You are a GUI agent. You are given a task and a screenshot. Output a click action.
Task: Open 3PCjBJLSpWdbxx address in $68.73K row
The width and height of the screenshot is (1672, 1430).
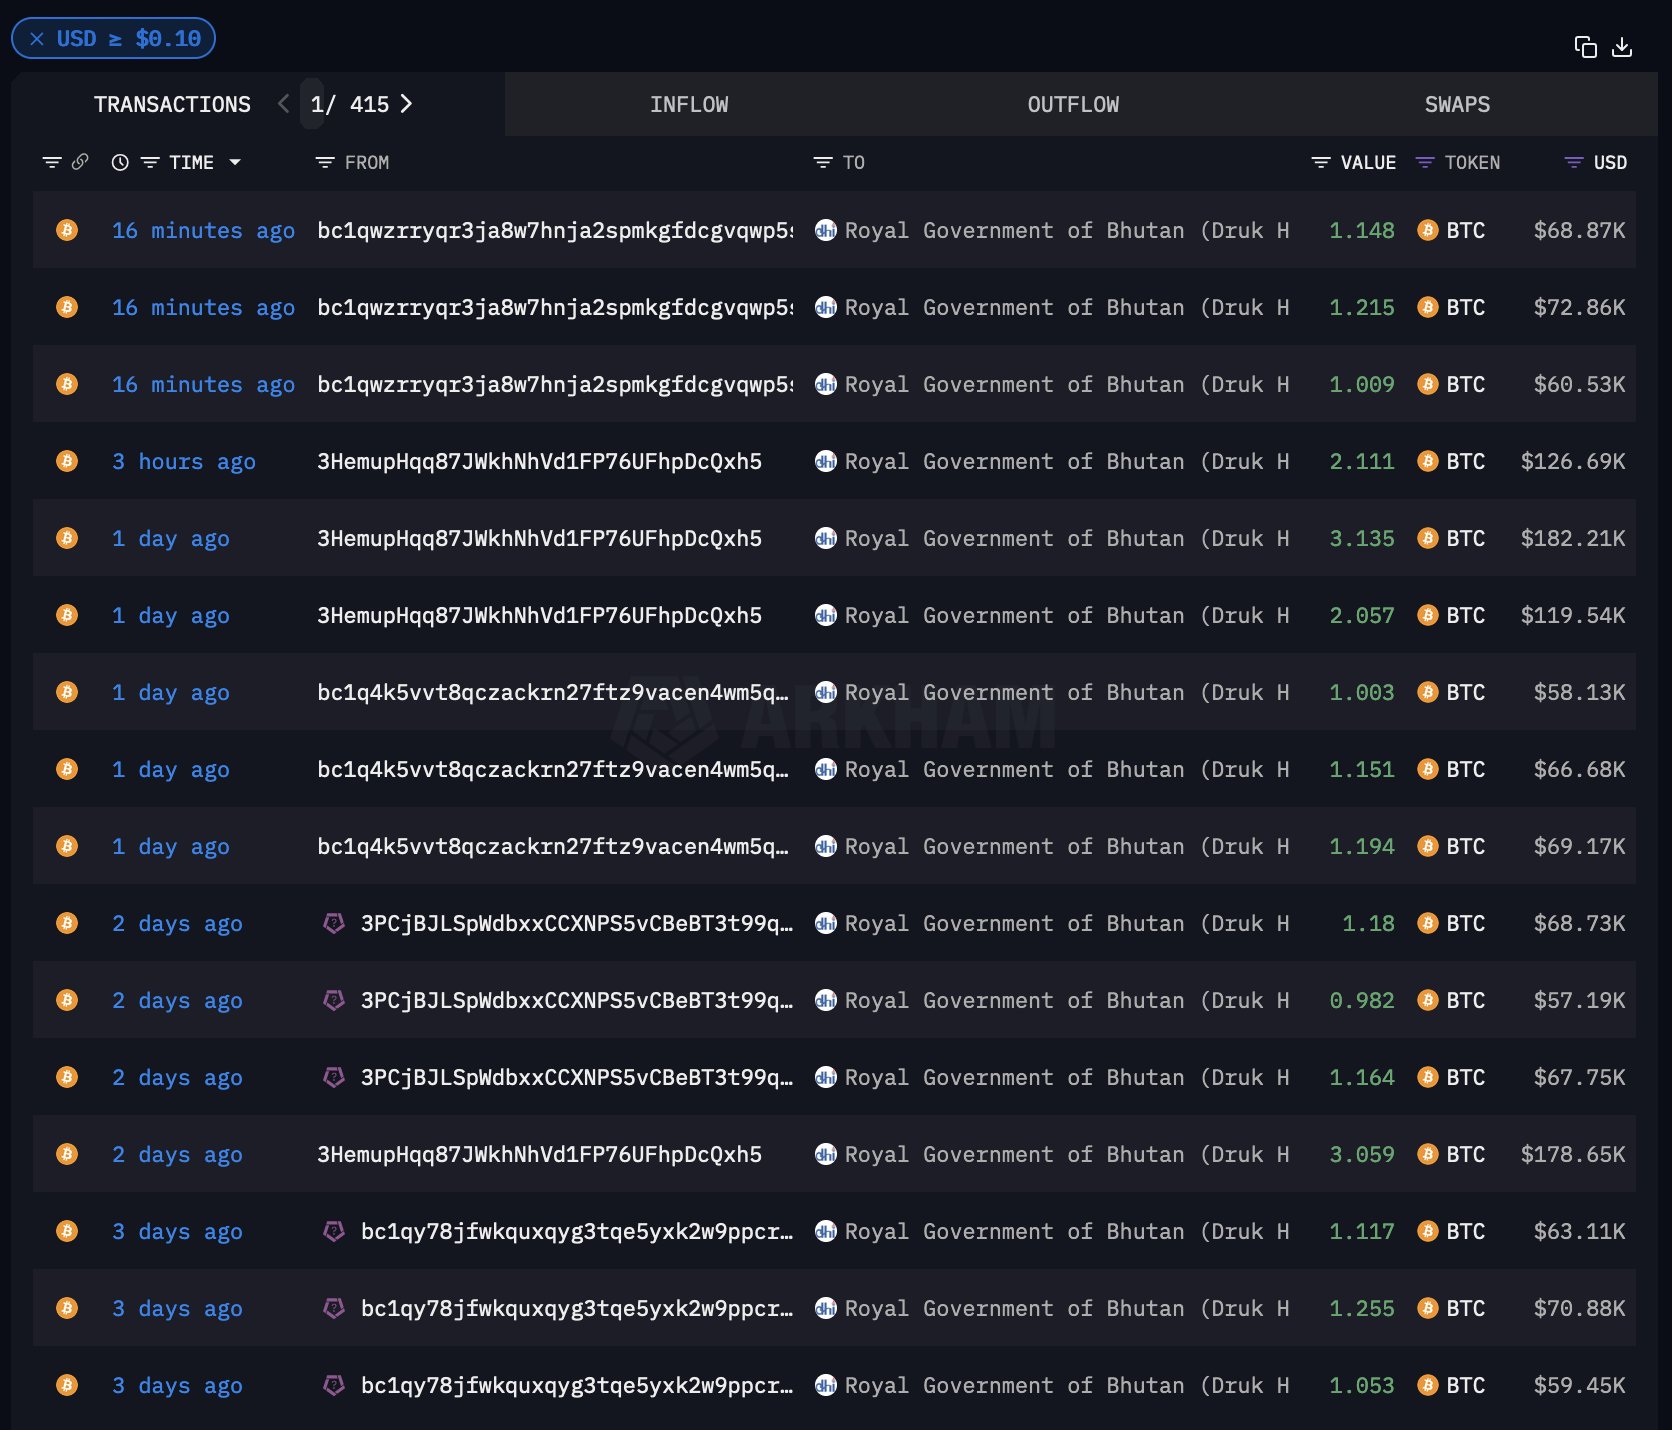pos(577,923)
